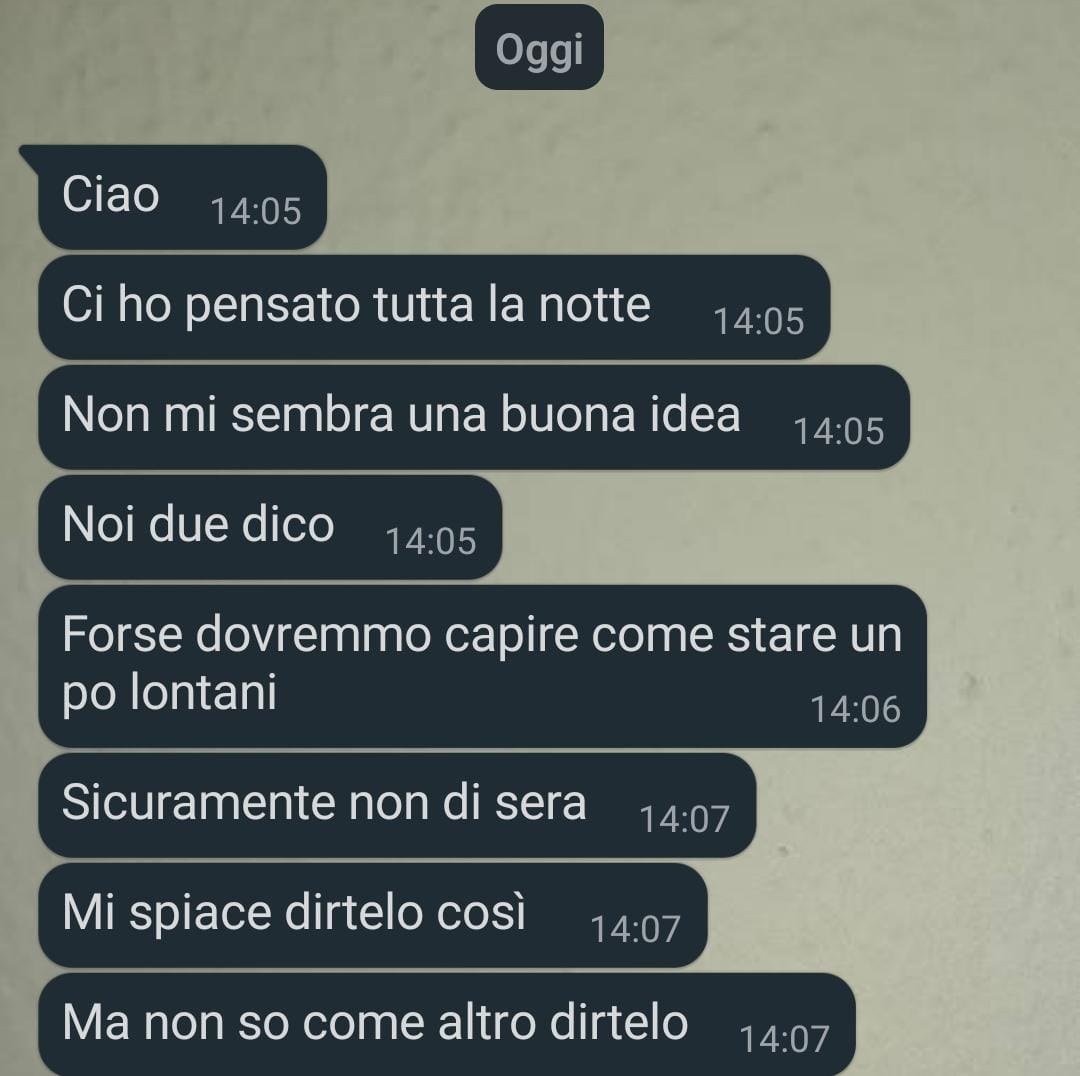Tap the timestamp of 'Non mi sembra una buona idea'
This screenshot has height=1076, width=1080.
tap(839, 432)
